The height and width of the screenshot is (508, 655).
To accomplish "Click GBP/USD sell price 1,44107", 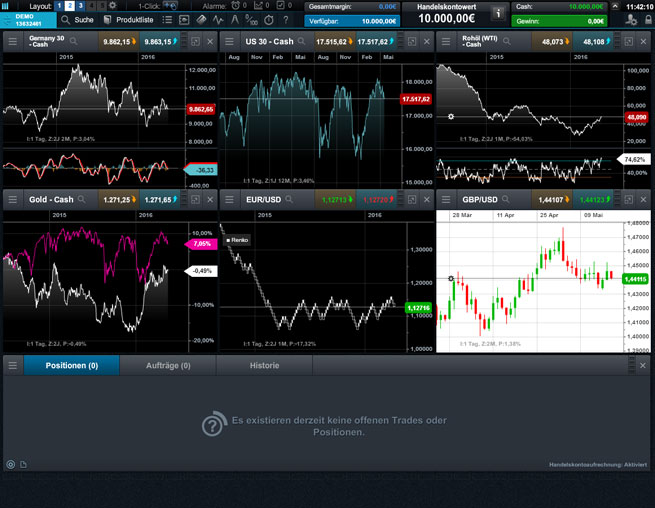I will click(553, 200).
